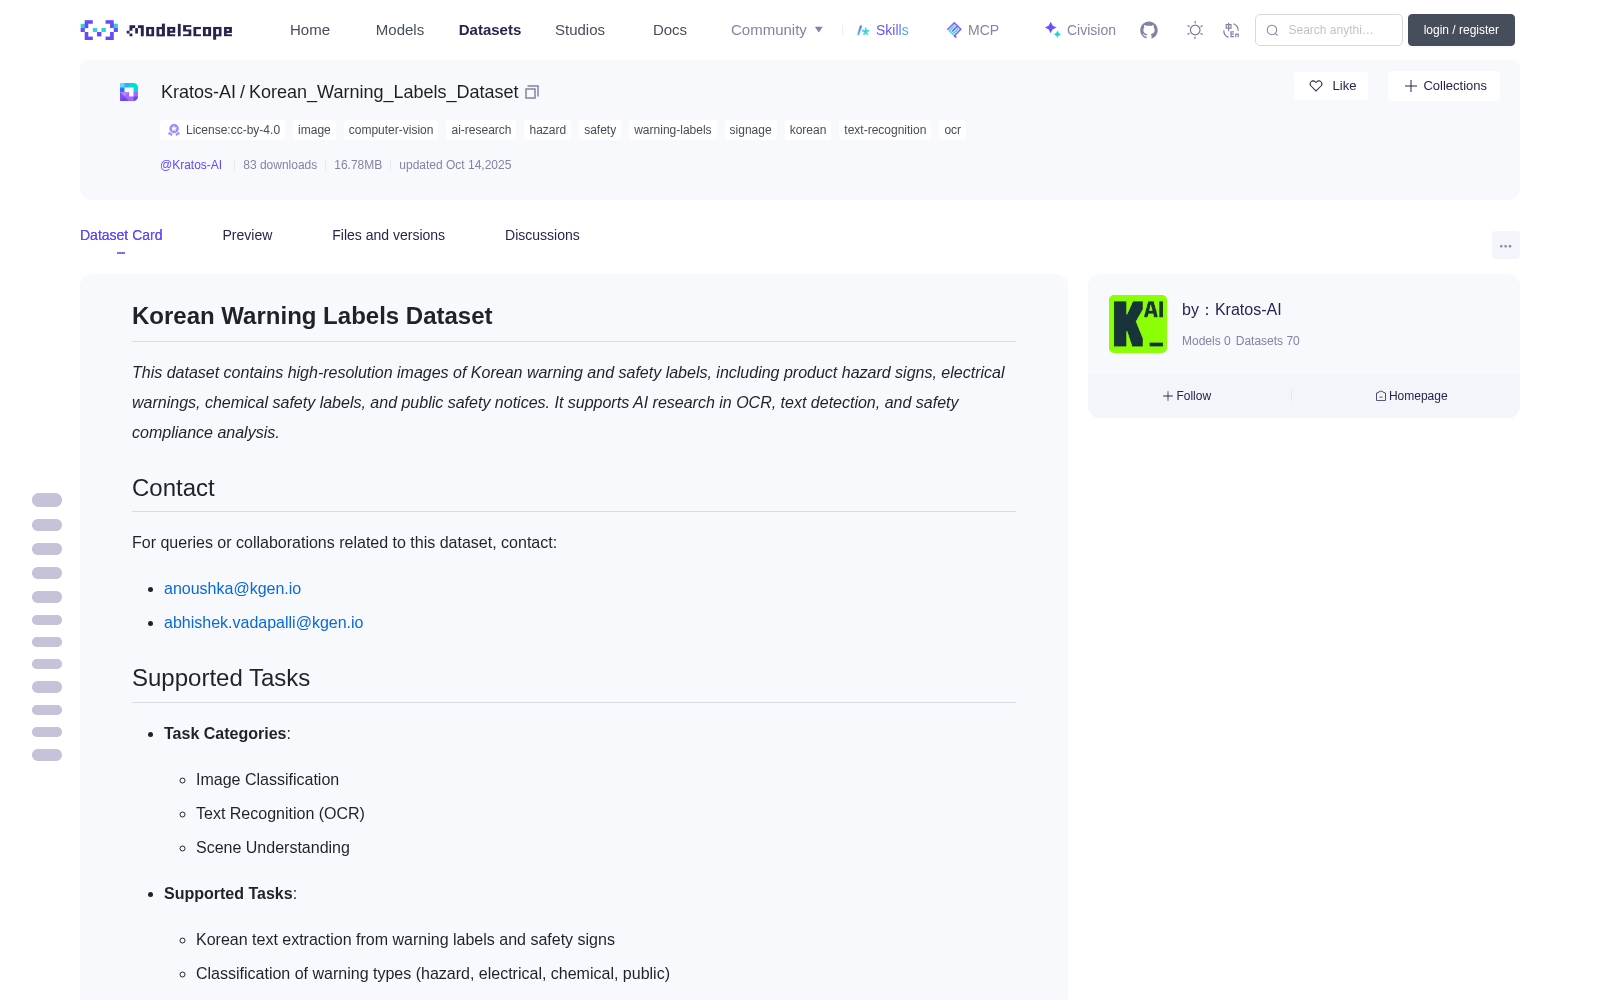Like this dataset with heart button

pos(1331,86)
